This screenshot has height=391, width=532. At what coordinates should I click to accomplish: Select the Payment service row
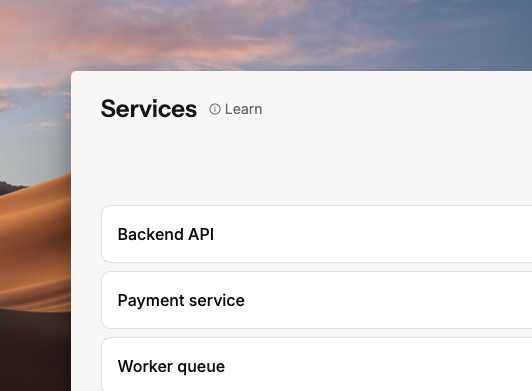(317, 300)
